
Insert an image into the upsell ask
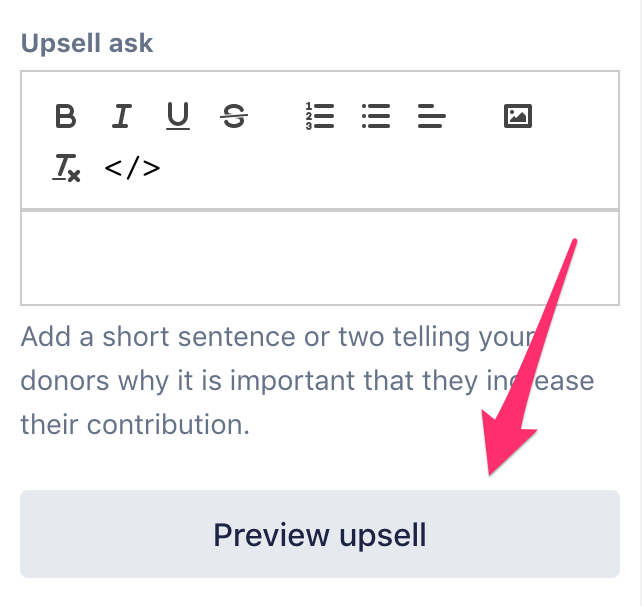(x=517, y=117)
